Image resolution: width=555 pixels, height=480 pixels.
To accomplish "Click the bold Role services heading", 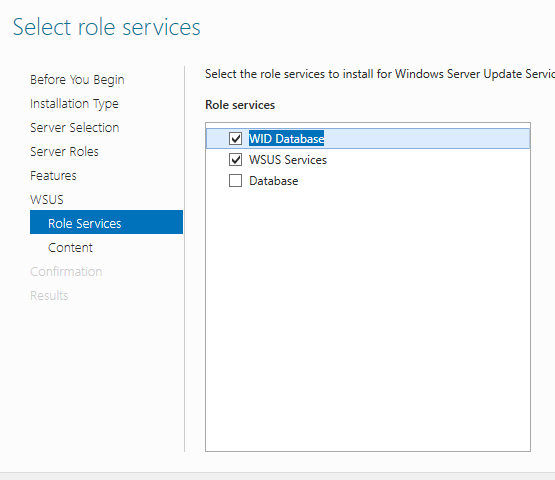I will 240,105.
